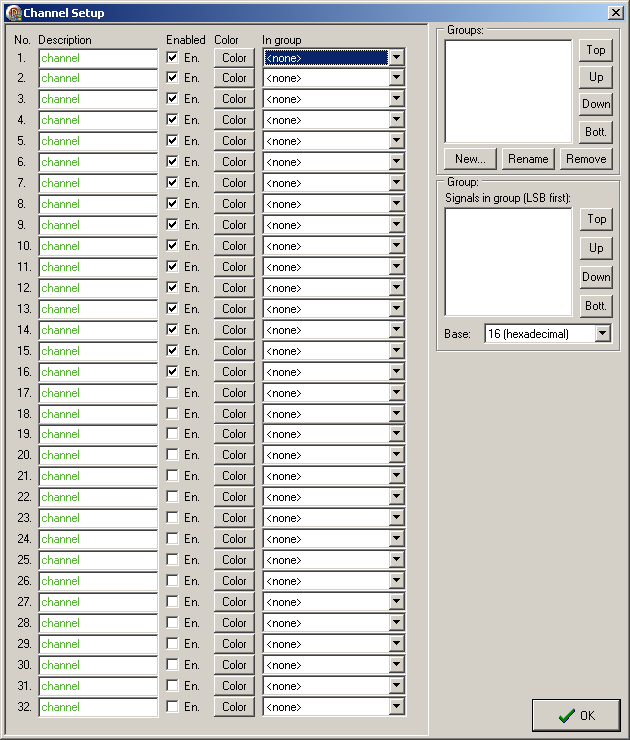This screenshot has width=630, height=740.
Task: Click the Channel Setup title bar icon
Action: (x=14, y=13)
